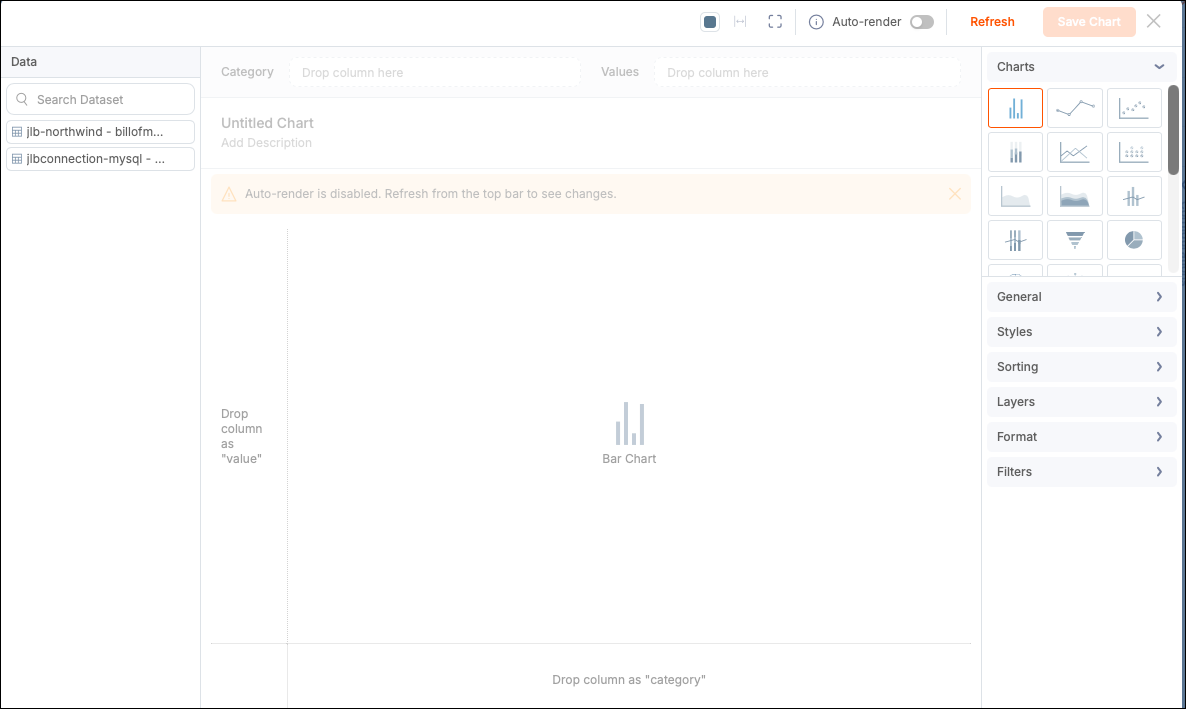Pick the Stacked area chart icon
The width and height of the screenshot is (1186, 709).
[1075, 196]
